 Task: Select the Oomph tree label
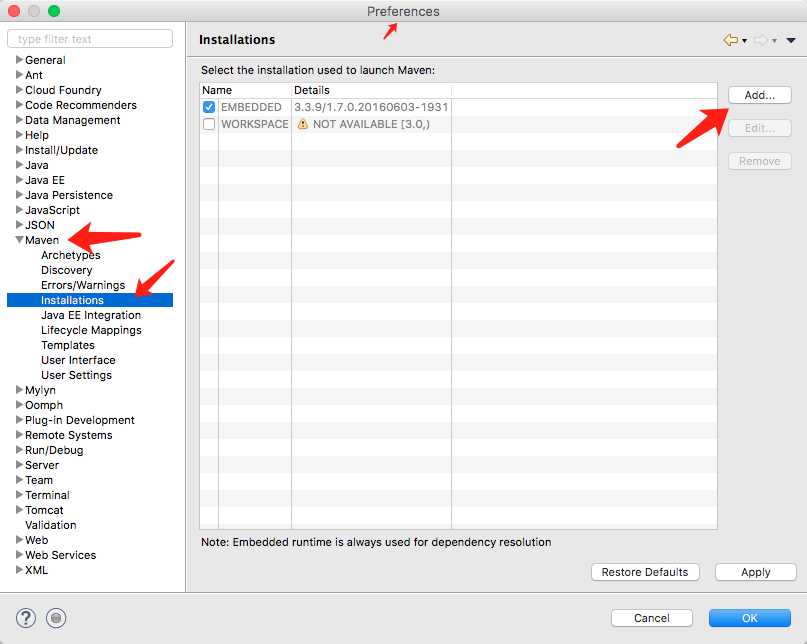pyautogui.click(x=44, y=405)
